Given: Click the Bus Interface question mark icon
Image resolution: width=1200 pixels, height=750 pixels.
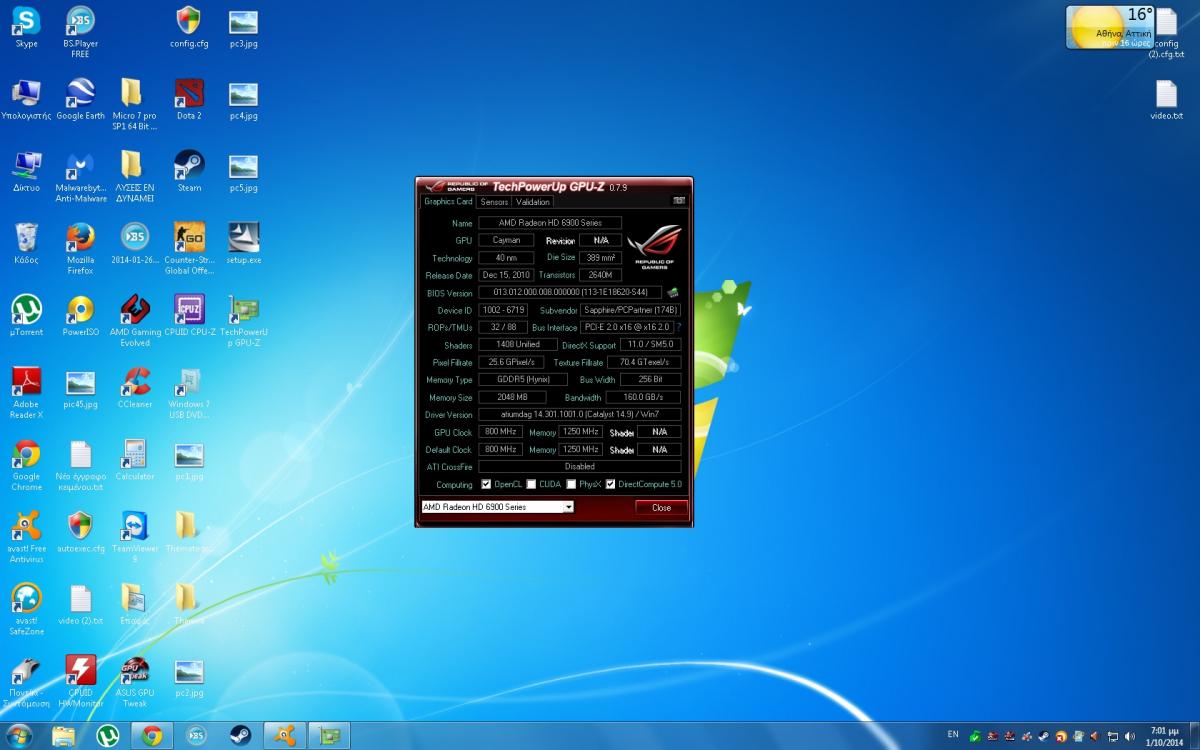Looking at the screenshot, I should 679,327.
